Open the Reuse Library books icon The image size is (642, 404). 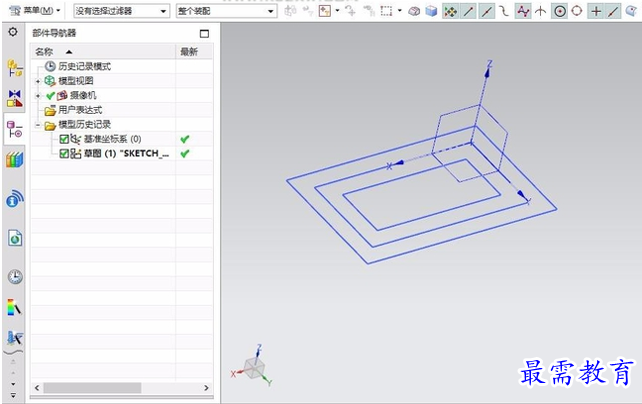tap(15, 160)
